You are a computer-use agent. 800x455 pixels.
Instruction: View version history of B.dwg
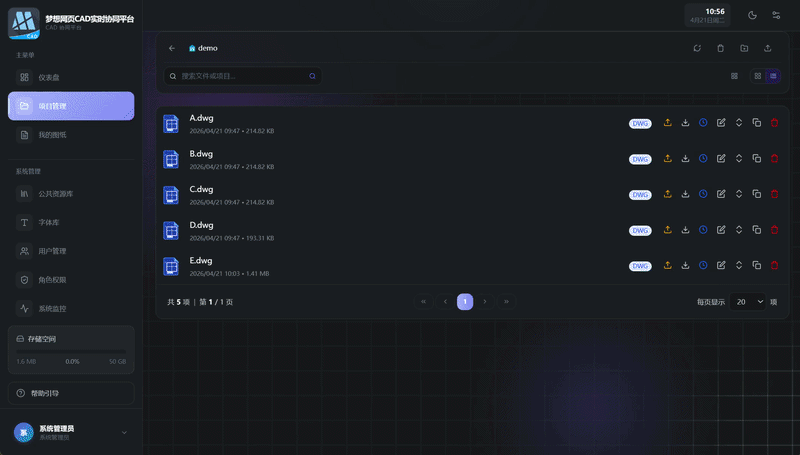(x=703, y=159)
